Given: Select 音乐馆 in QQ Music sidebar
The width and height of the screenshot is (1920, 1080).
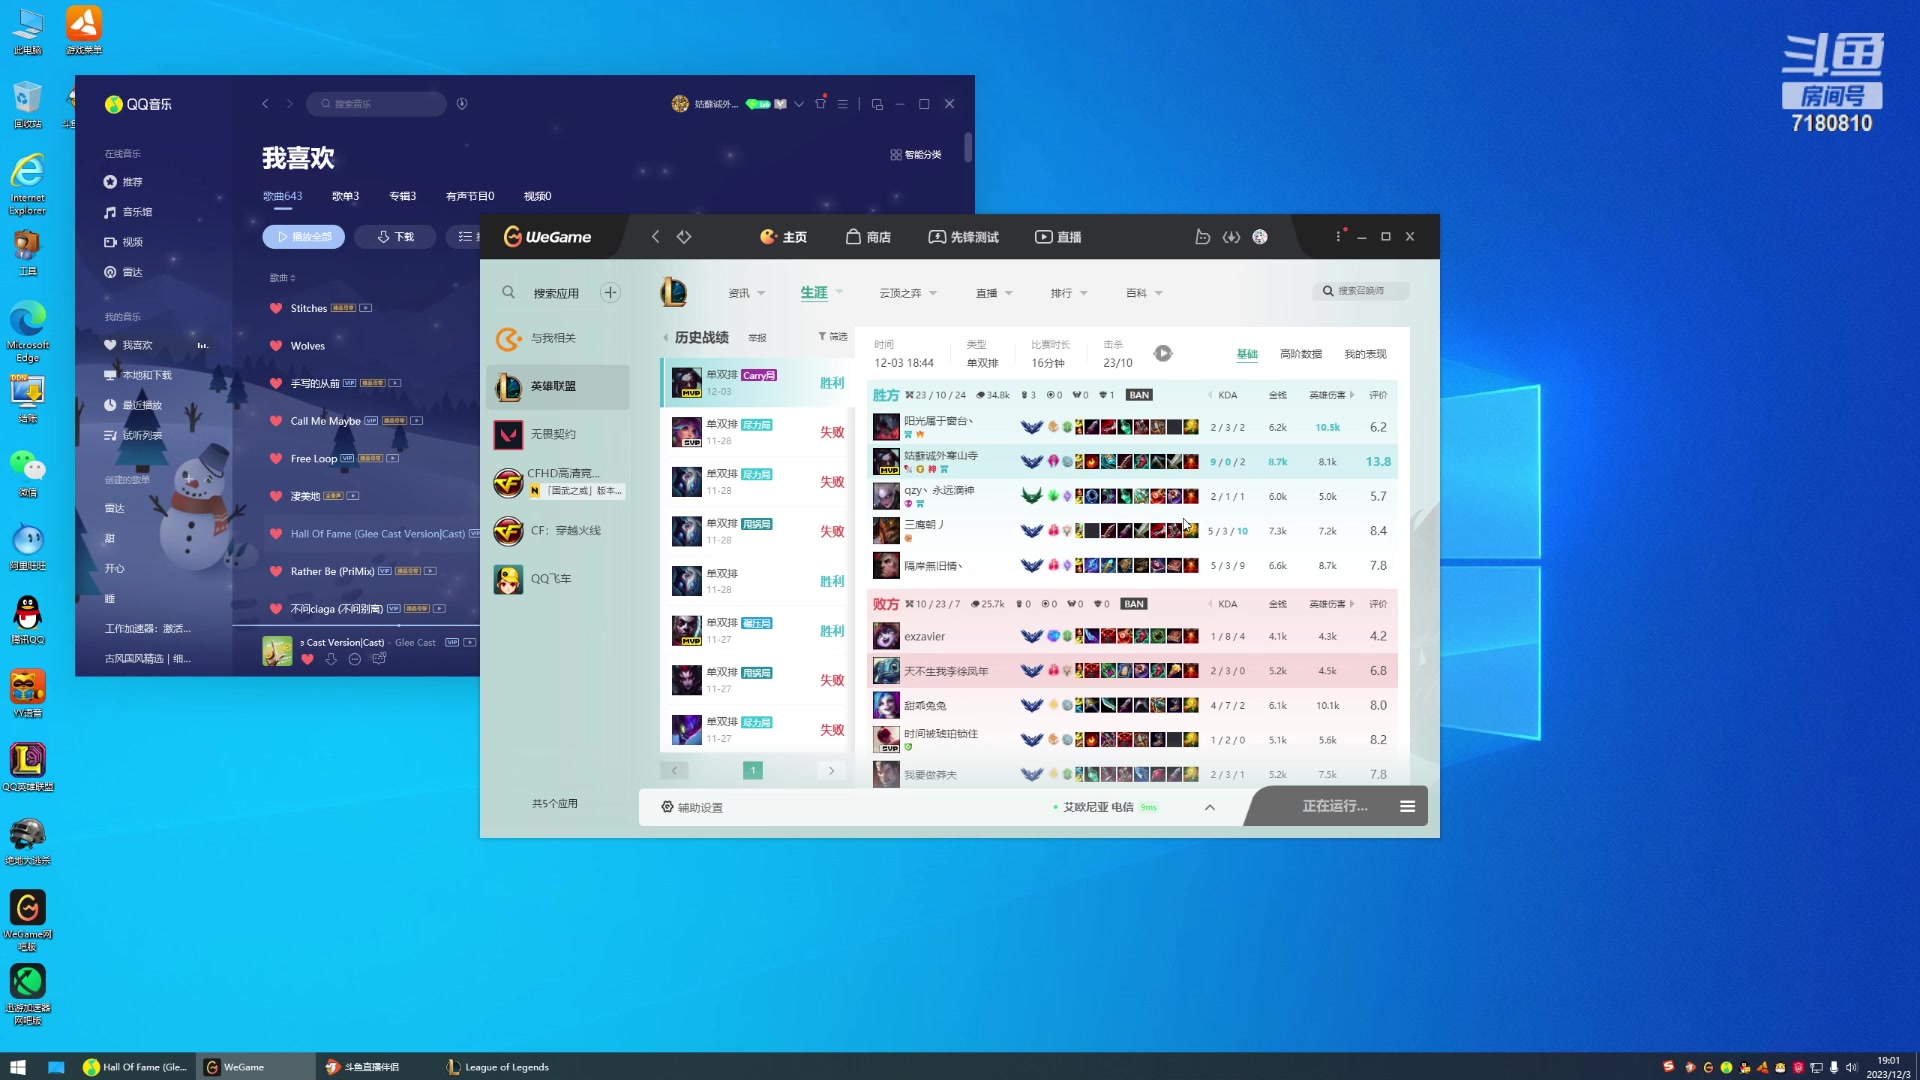Looking at the screenshot, I should tap(128, 213).
